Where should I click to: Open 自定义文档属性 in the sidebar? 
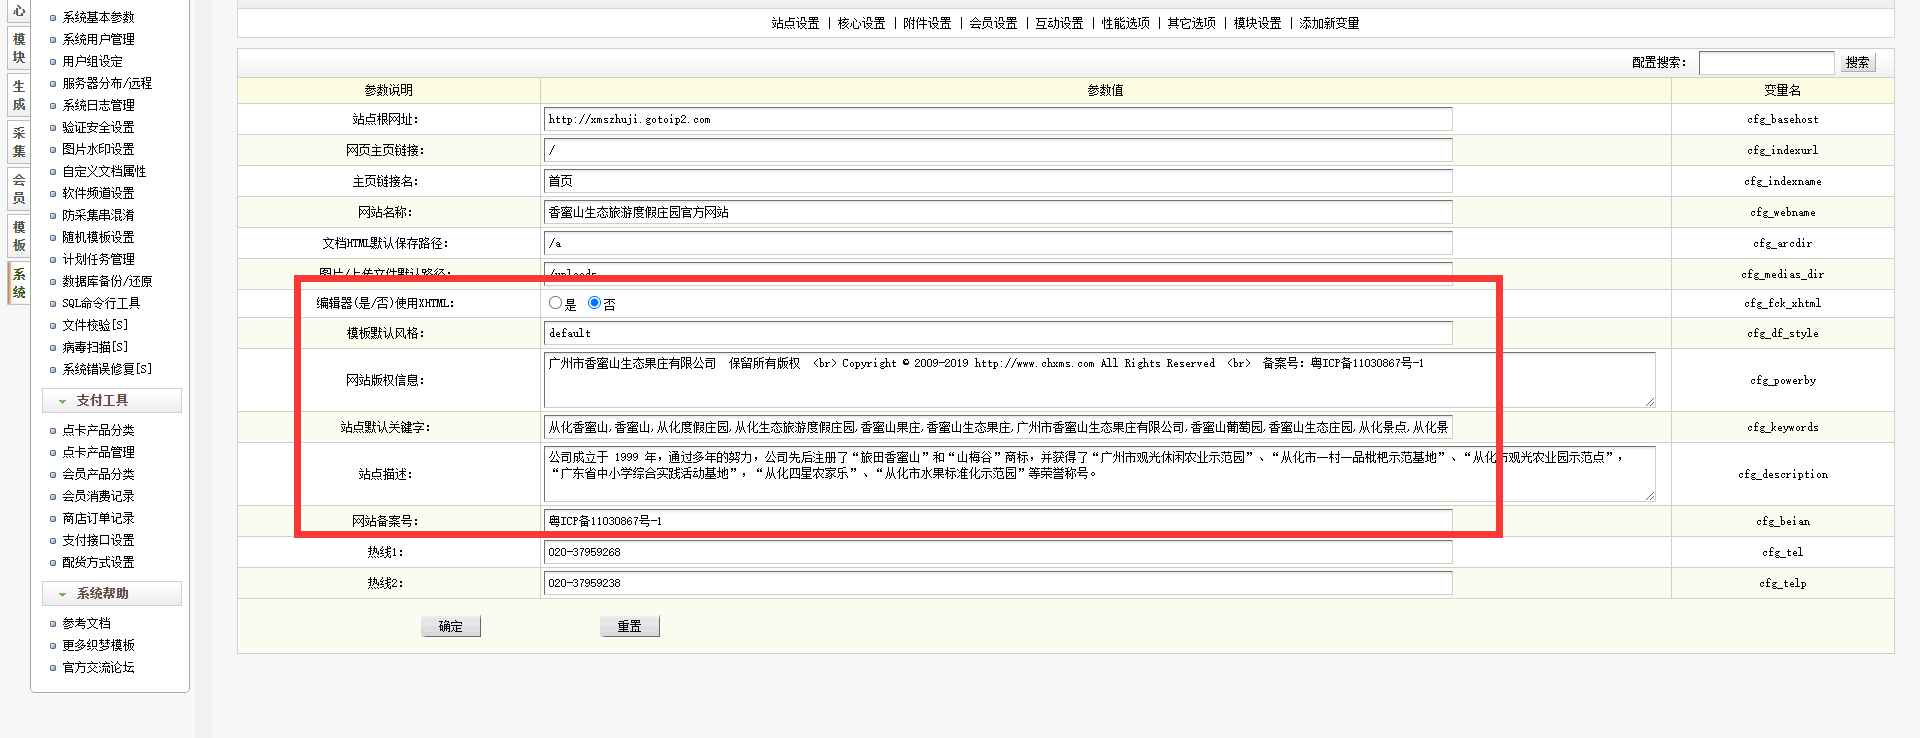[x=104, y=171]
